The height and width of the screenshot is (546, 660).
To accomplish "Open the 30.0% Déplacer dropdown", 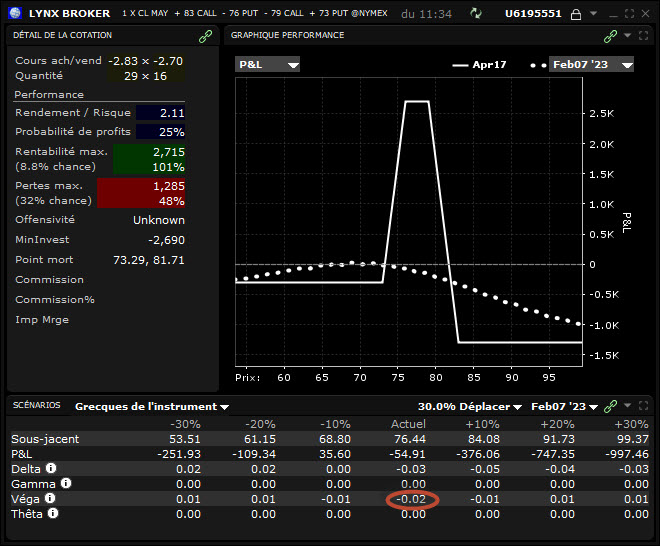I will click(470, 407).
